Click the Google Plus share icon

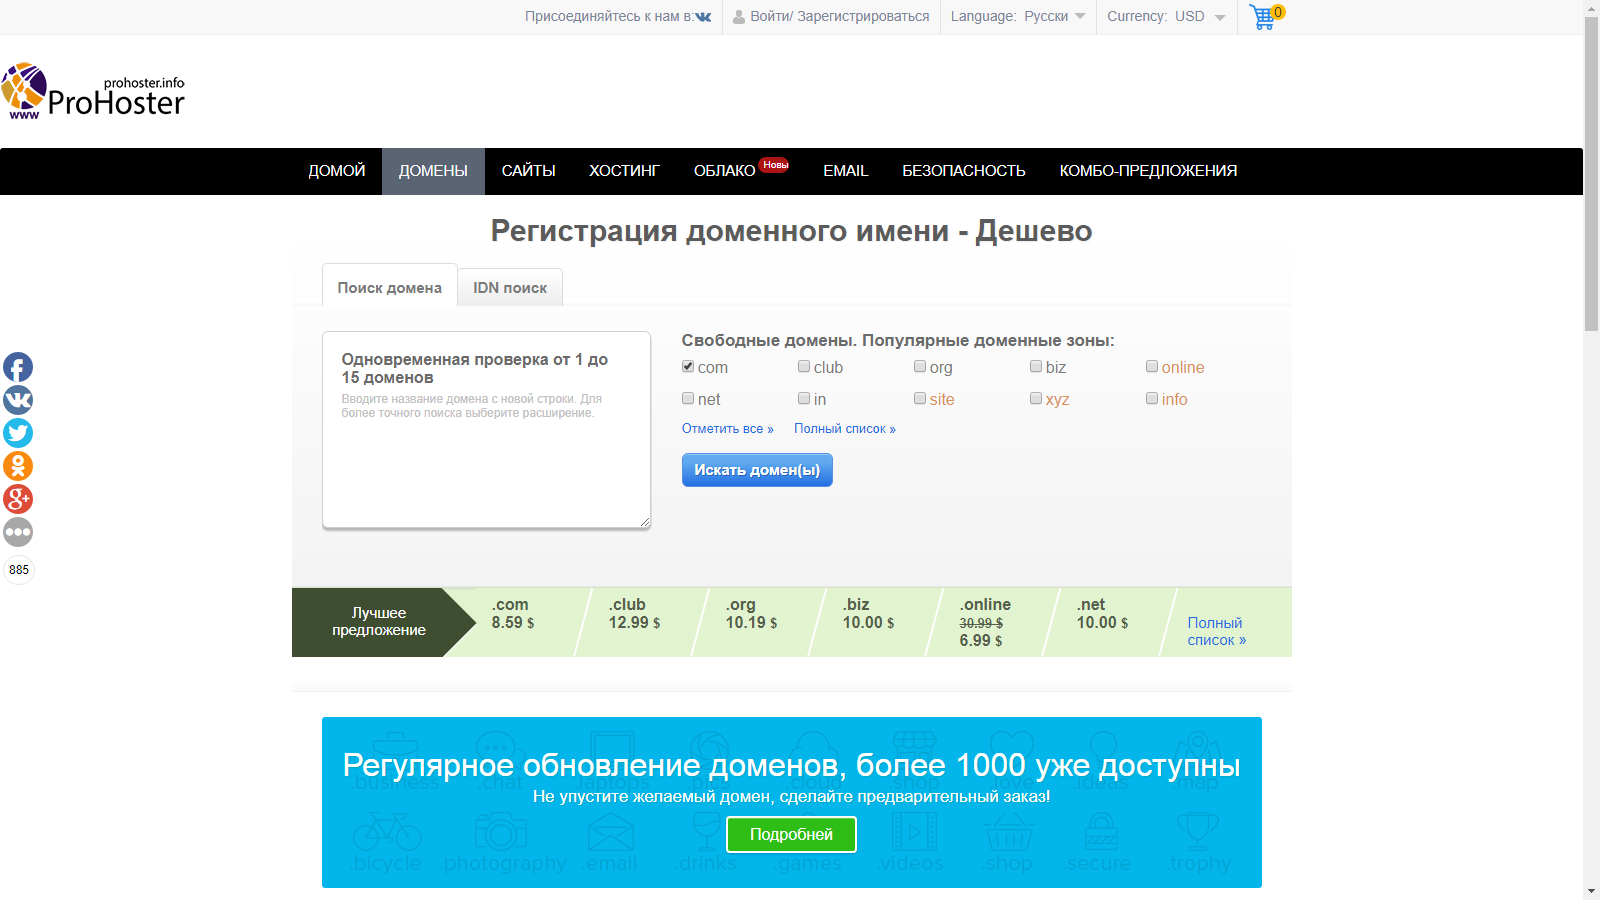tap(18, 499)
